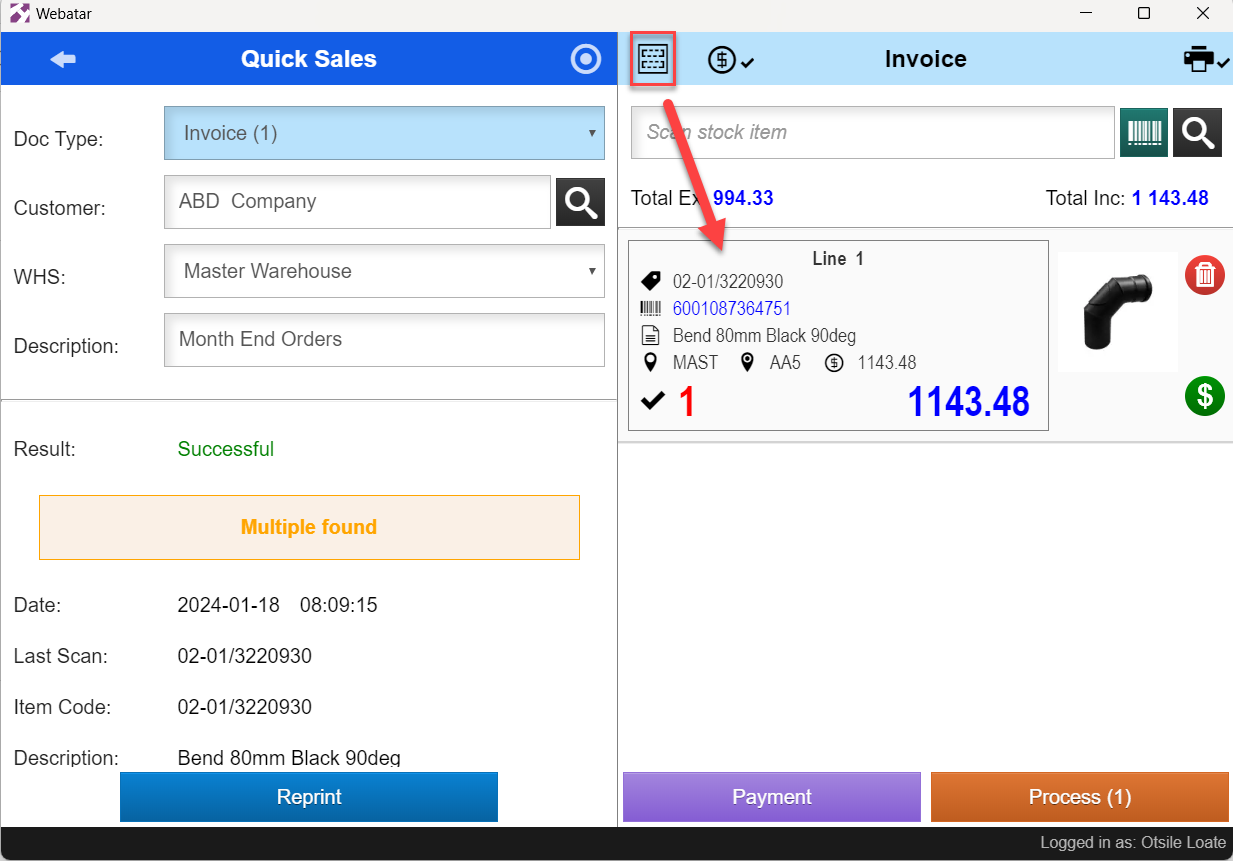This screenshot has width=1233, height=861.
Task: Go back using the Quick Sales arrow
Action: pyautogui.click(x=63, y=59)
